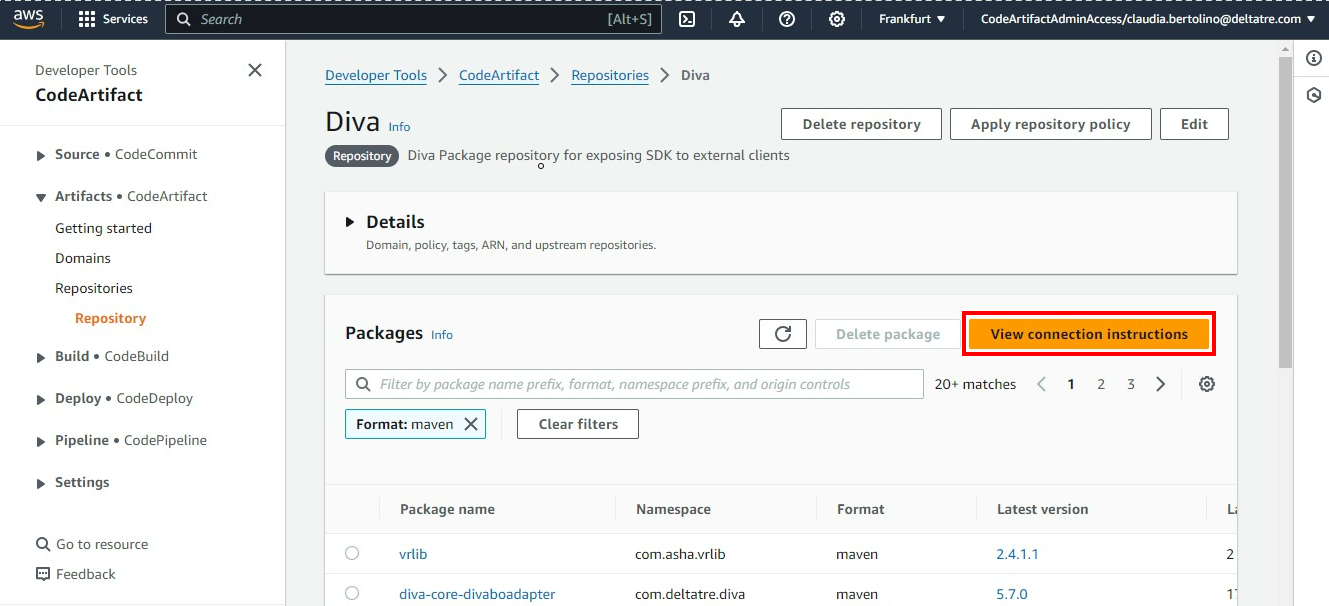Open the account menu dropdown
The width and height of the screenshot is (1329, 606).
1148,19
